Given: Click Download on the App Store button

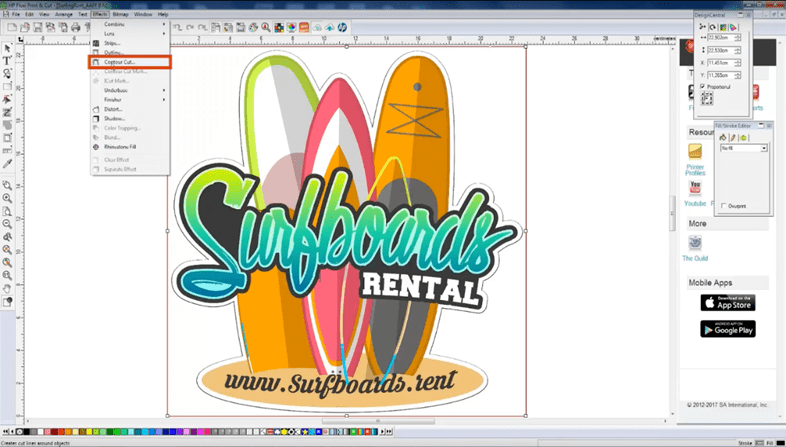Looking at the screenshot, I should tap(727, 302).
